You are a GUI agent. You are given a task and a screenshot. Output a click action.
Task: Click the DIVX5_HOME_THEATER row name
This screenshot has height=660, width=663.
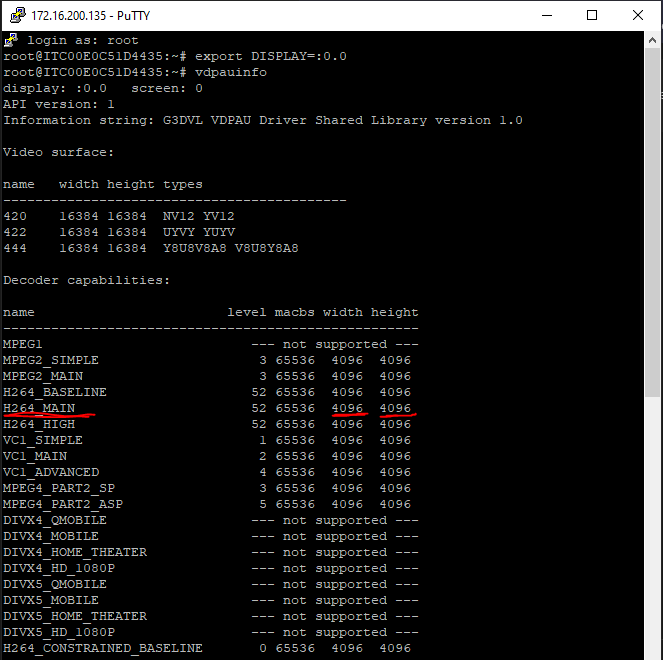tap(74, 616)
